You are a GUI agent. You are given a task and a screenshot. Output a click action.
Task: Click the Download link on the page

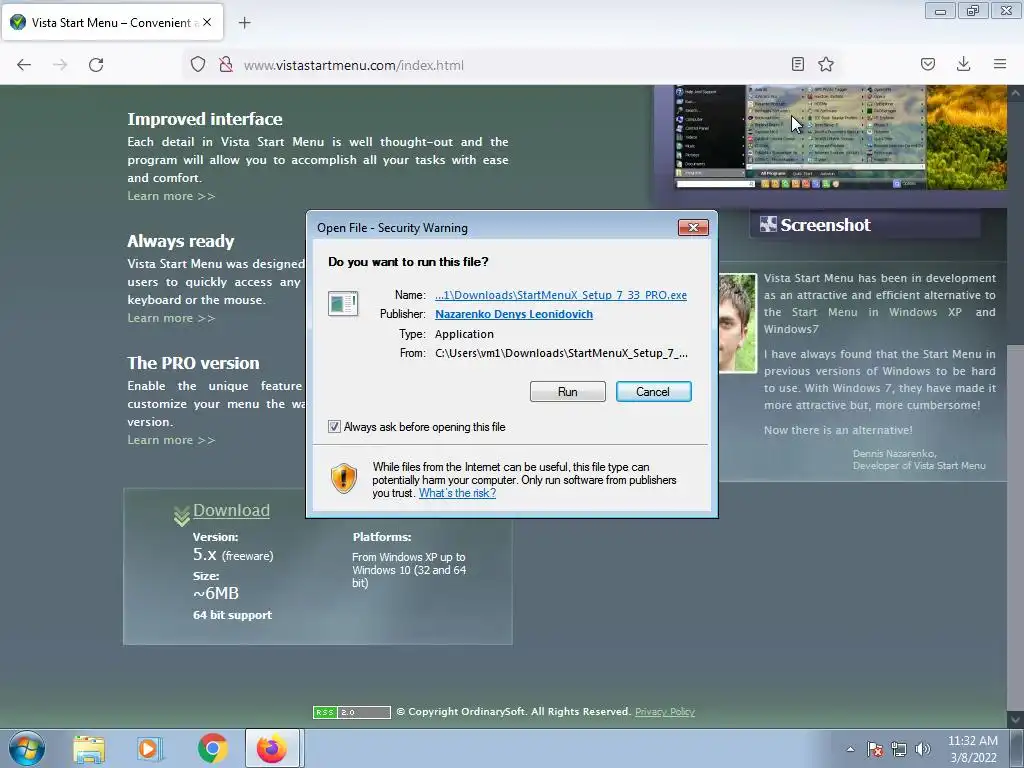pyautogui.click(x=231, y=511)
